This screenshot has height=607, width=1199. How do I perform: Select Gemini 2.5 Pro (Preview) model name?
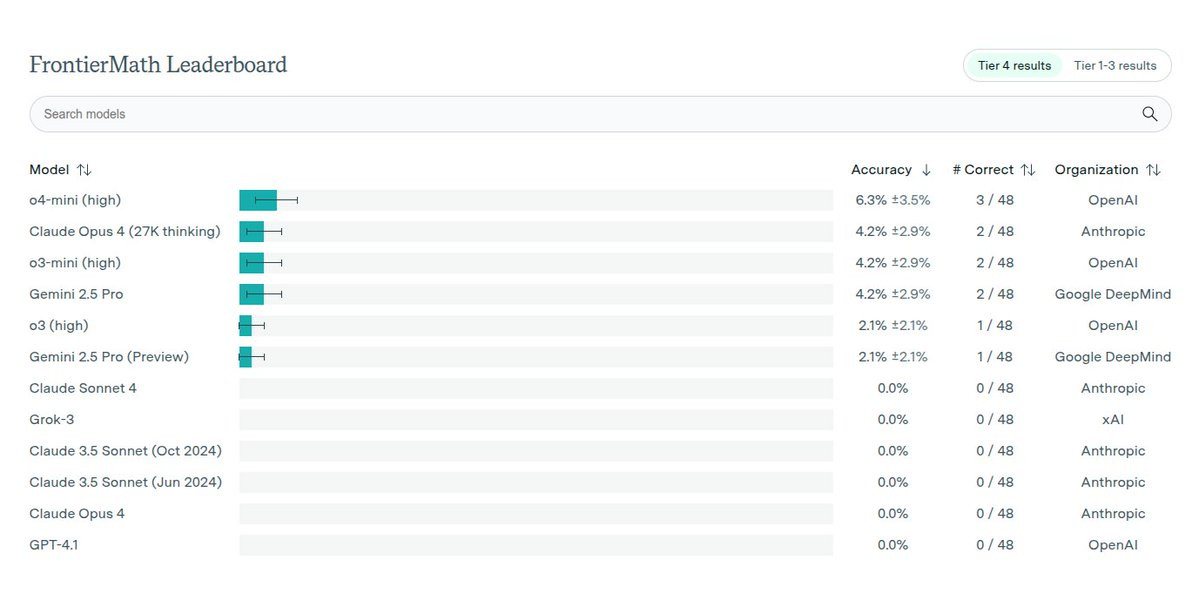tap(109, 357)
